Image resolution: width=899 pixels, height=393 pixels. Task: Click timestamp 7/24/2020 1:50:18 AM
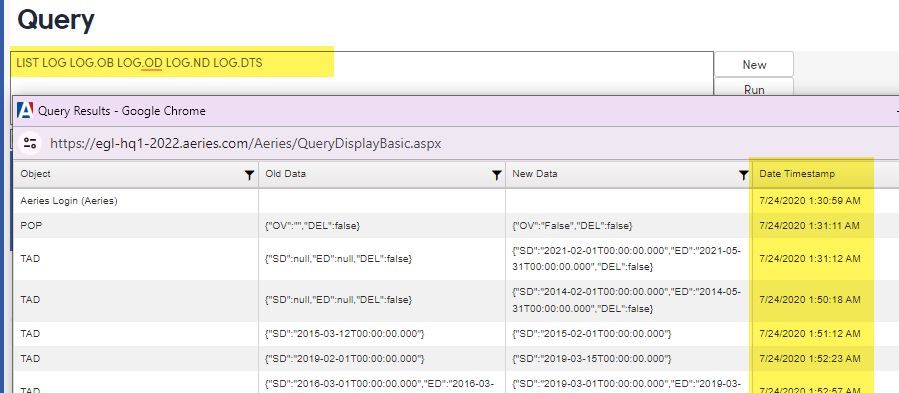[809, 299]
